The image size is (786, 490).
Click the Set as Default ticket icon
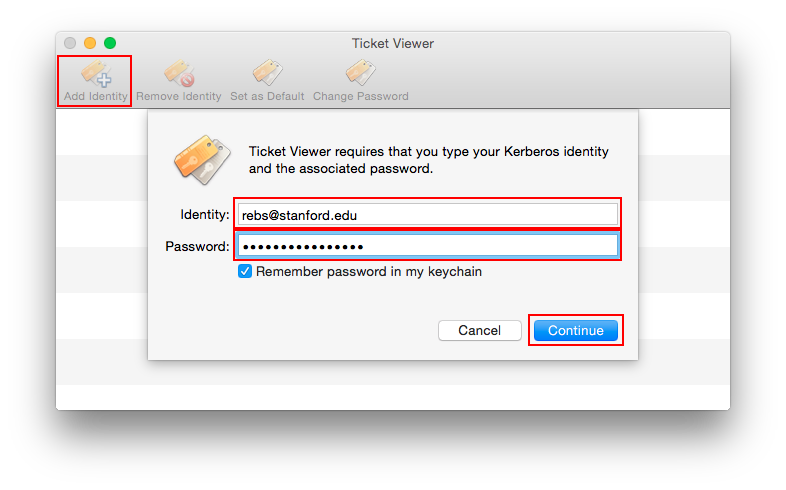(x=268, y=73)
